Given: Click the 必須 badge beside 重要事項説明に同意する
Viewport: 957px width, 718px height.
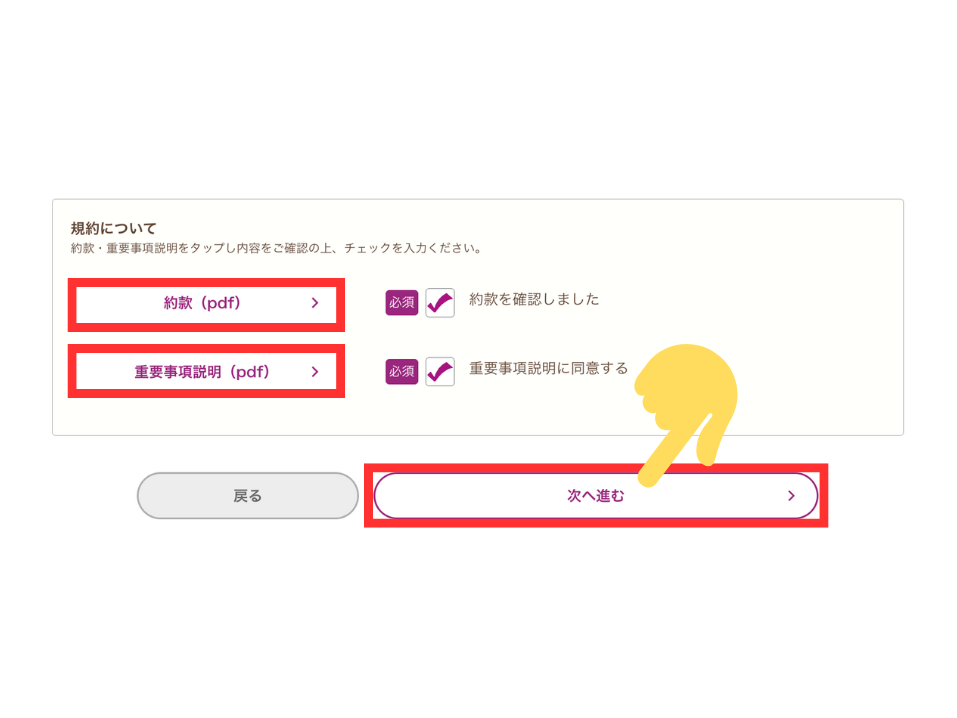Looking at the screenshot, I should [x=402, y=371].
